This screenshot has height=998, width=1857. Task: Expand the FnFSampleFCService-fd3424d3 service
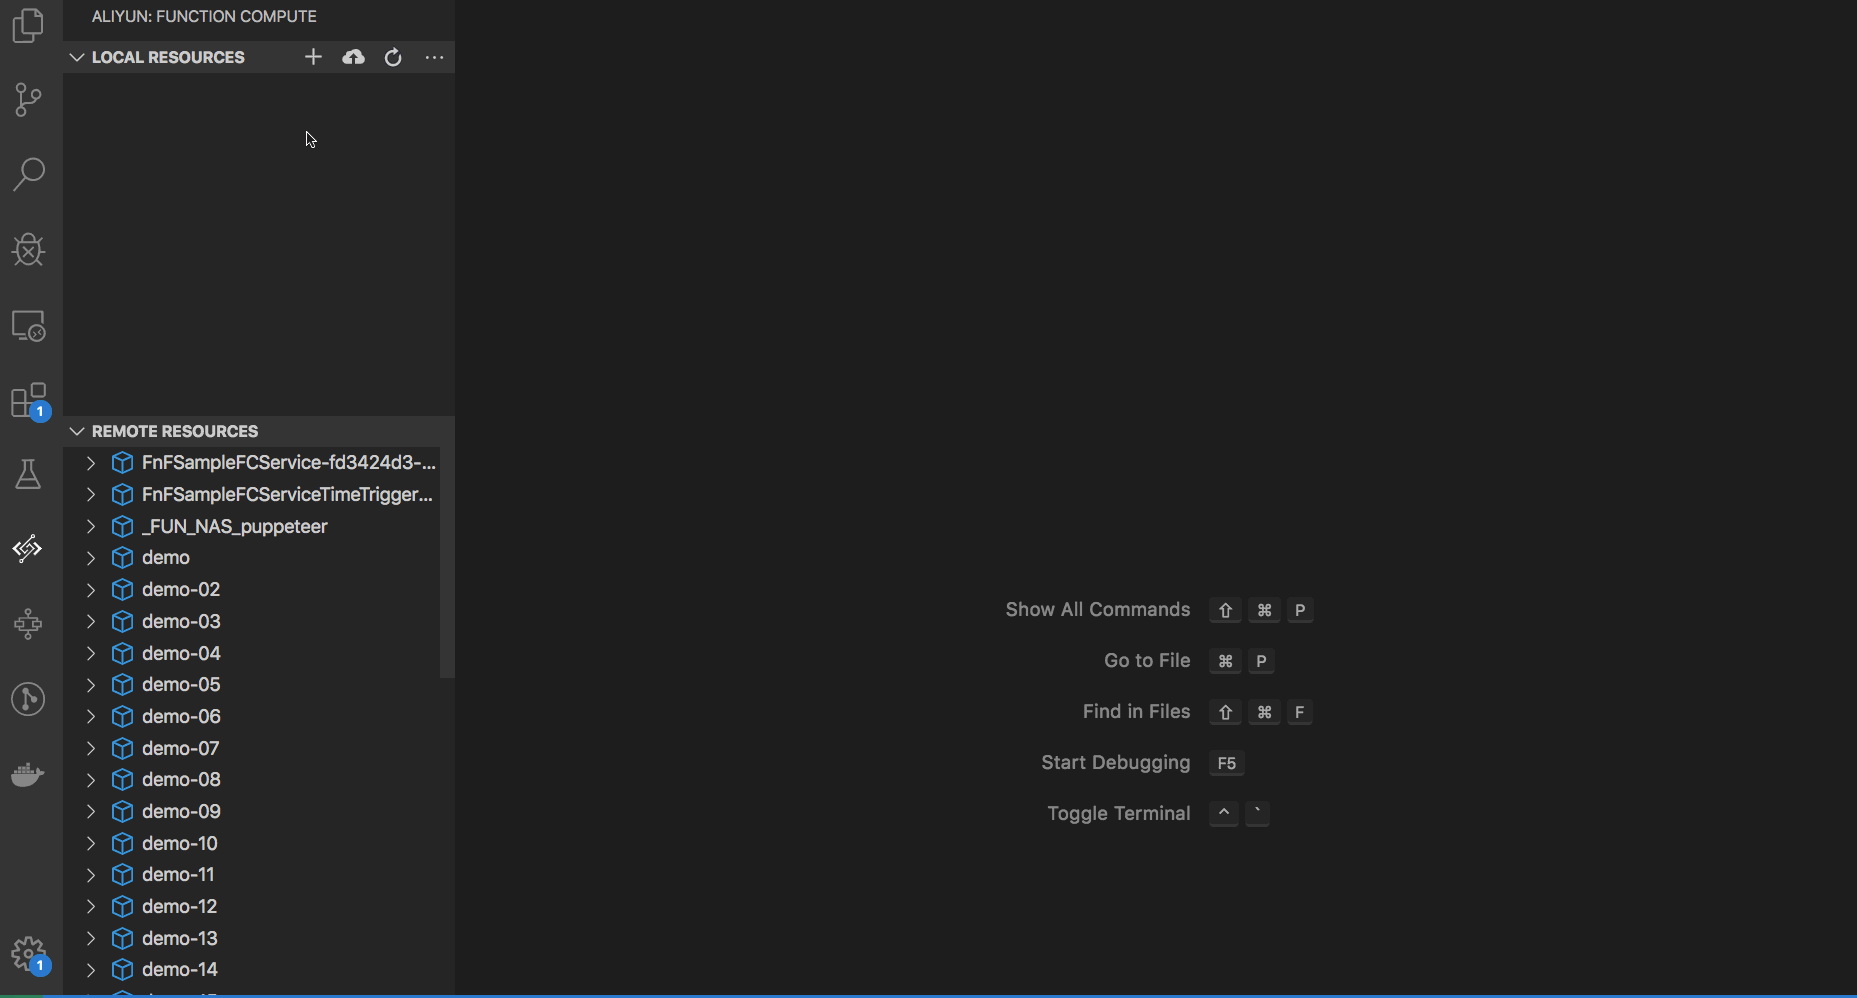coord(91,463)
